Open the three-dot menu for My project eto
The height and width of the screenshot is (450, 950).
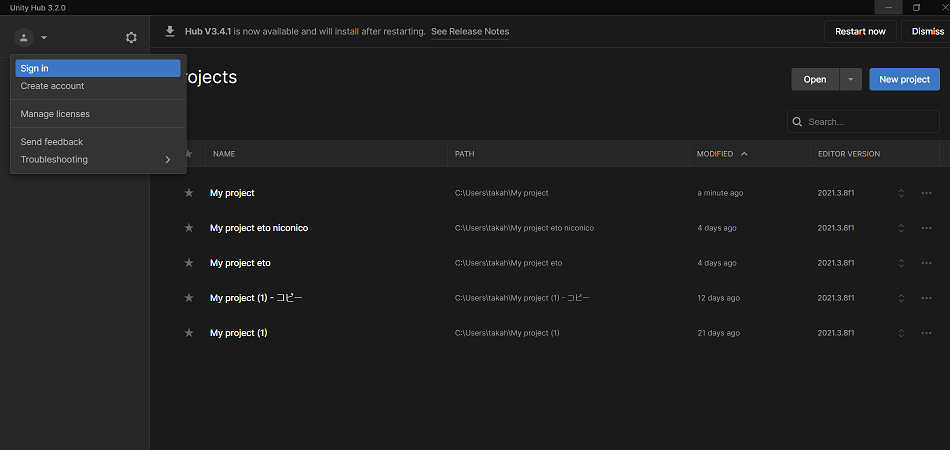click(926, 263)
